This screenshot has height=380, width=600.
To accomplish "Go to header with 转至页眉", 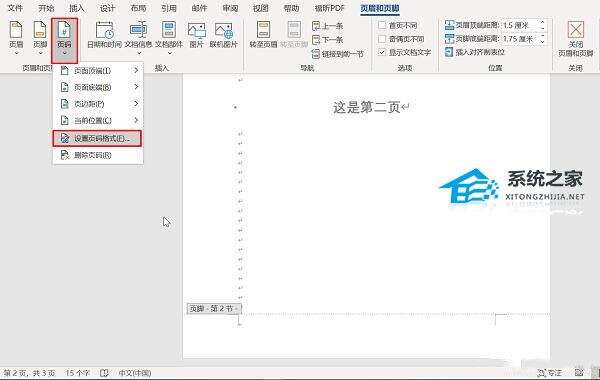I will (x=263, y=35).
